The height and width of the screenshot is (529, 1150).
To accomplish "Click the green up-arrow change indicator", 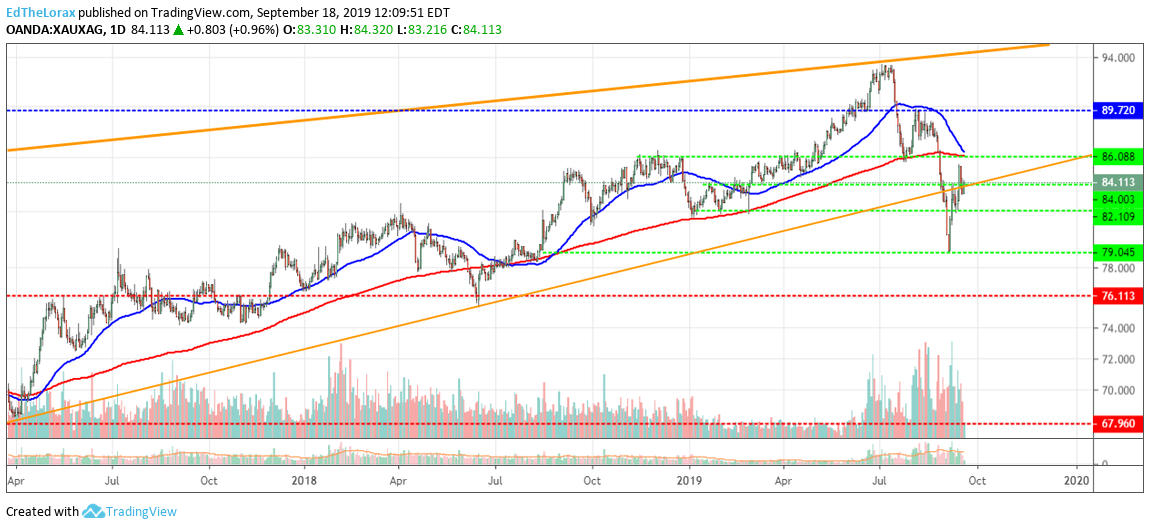I will point(177,30).
